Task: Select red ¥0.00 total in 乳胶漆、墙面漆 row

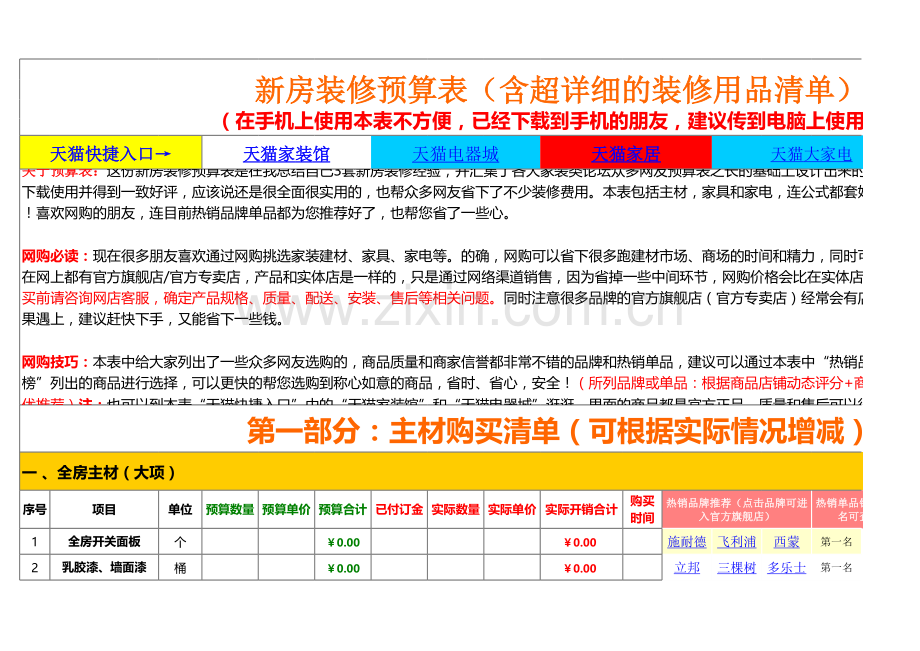Action: tap(581, 568)
